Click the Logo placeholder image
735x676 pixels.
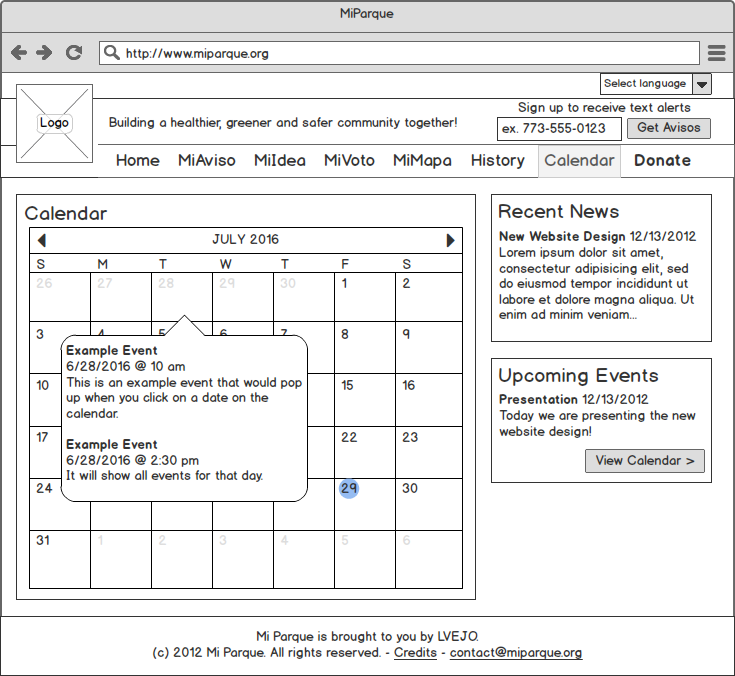[54, 123]
